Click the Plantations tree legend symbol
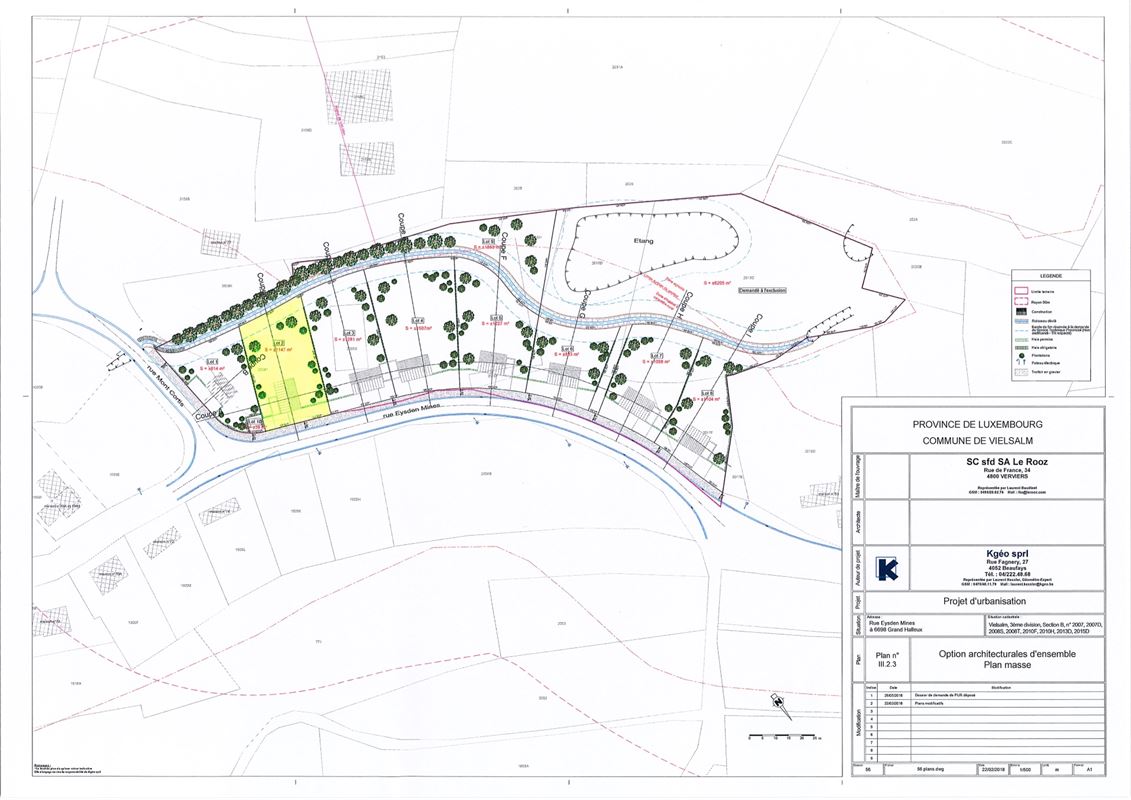1131x800 pixels. click(x=1021, y=353)
